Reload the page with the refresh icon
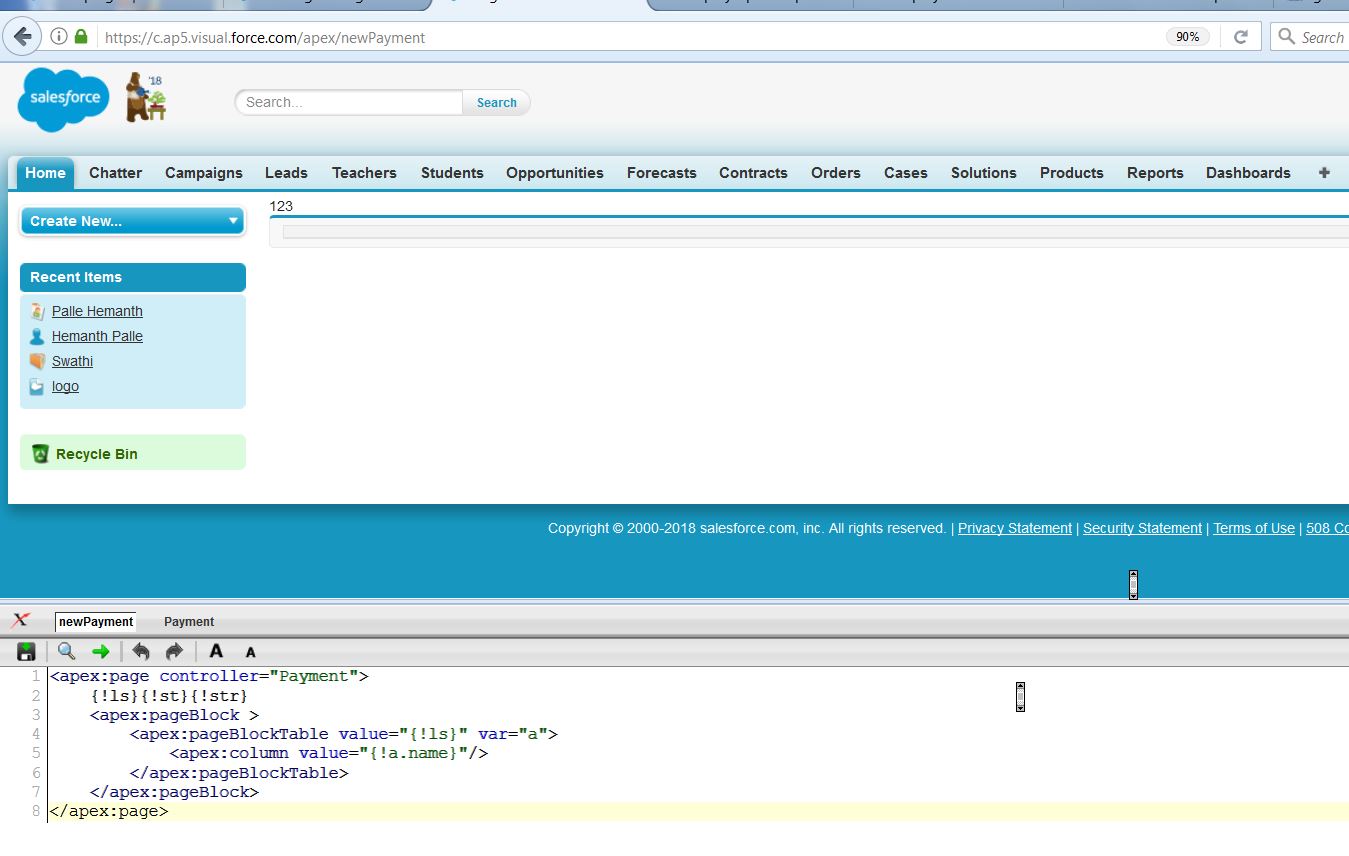1349x856 pixels. tap(1241, 37)
